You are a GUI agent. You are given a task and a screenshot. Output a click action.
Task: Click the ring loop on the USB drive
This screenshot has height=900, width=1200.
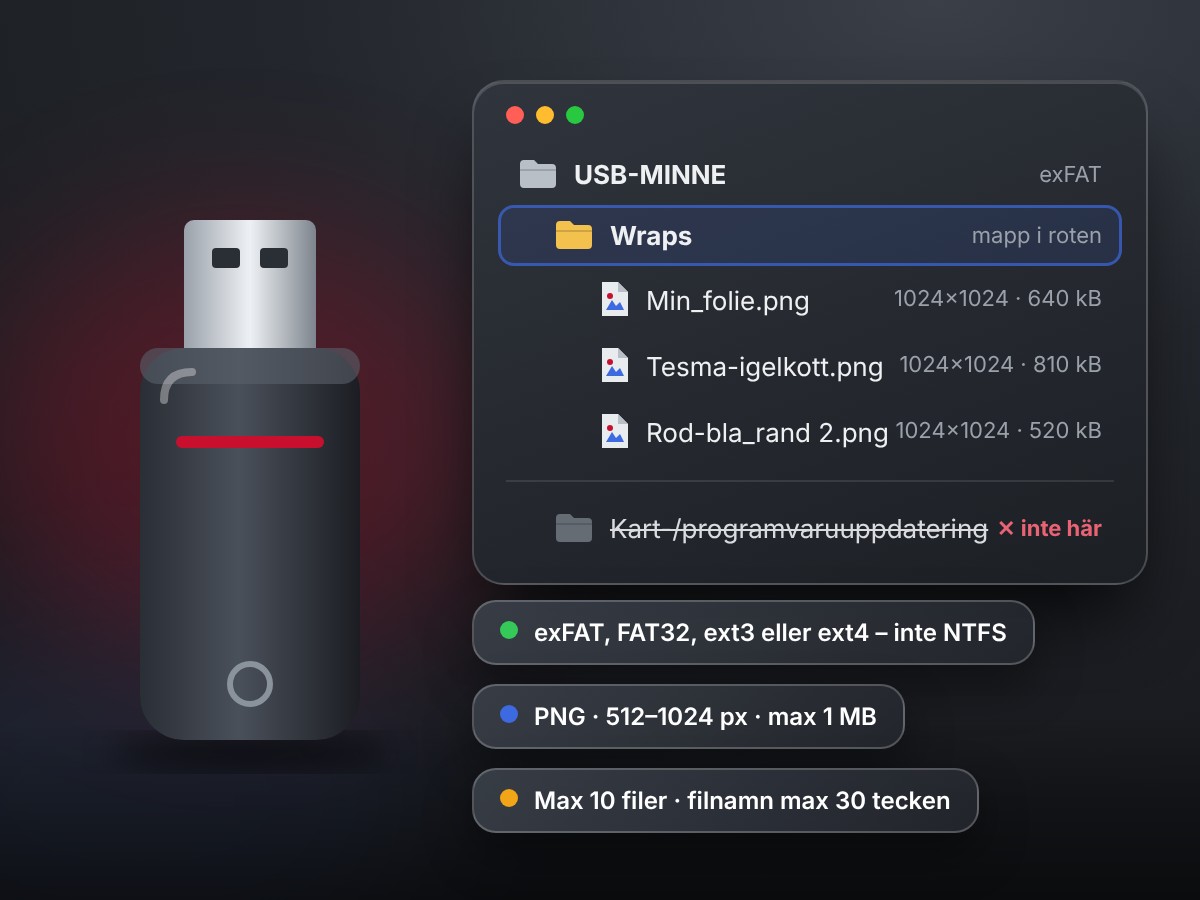(x=250, y=684)
